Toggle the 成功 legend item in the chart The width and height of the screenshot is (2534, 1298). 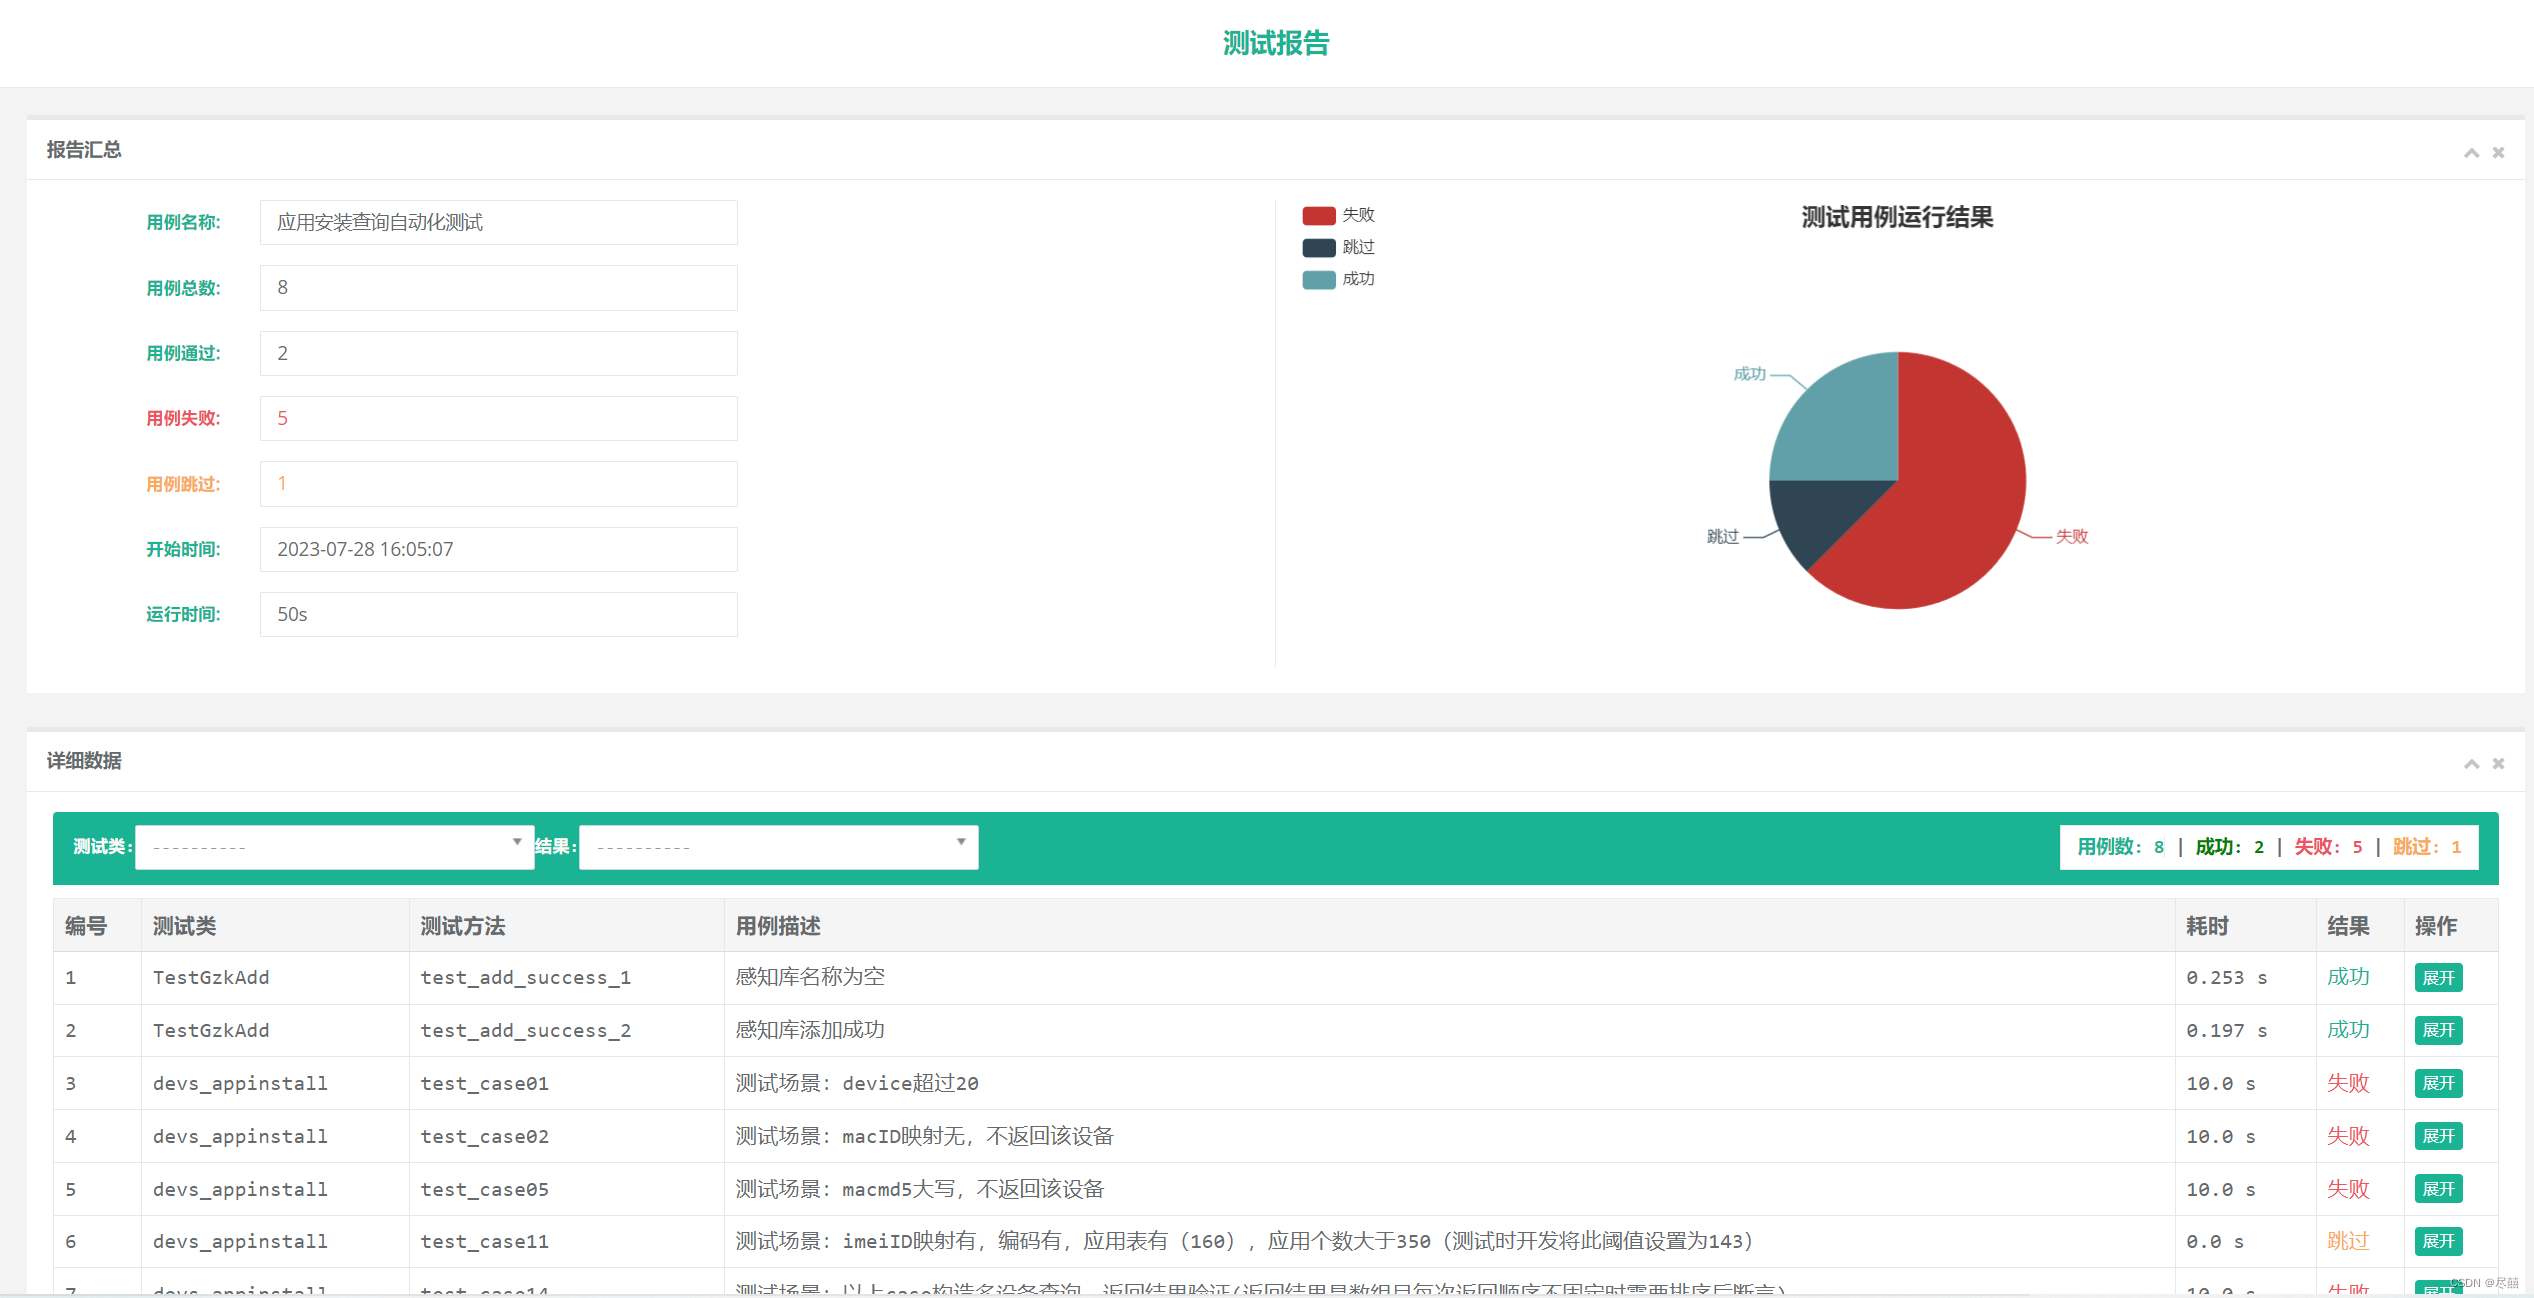pyautogui.click(x=1338, y=279)
